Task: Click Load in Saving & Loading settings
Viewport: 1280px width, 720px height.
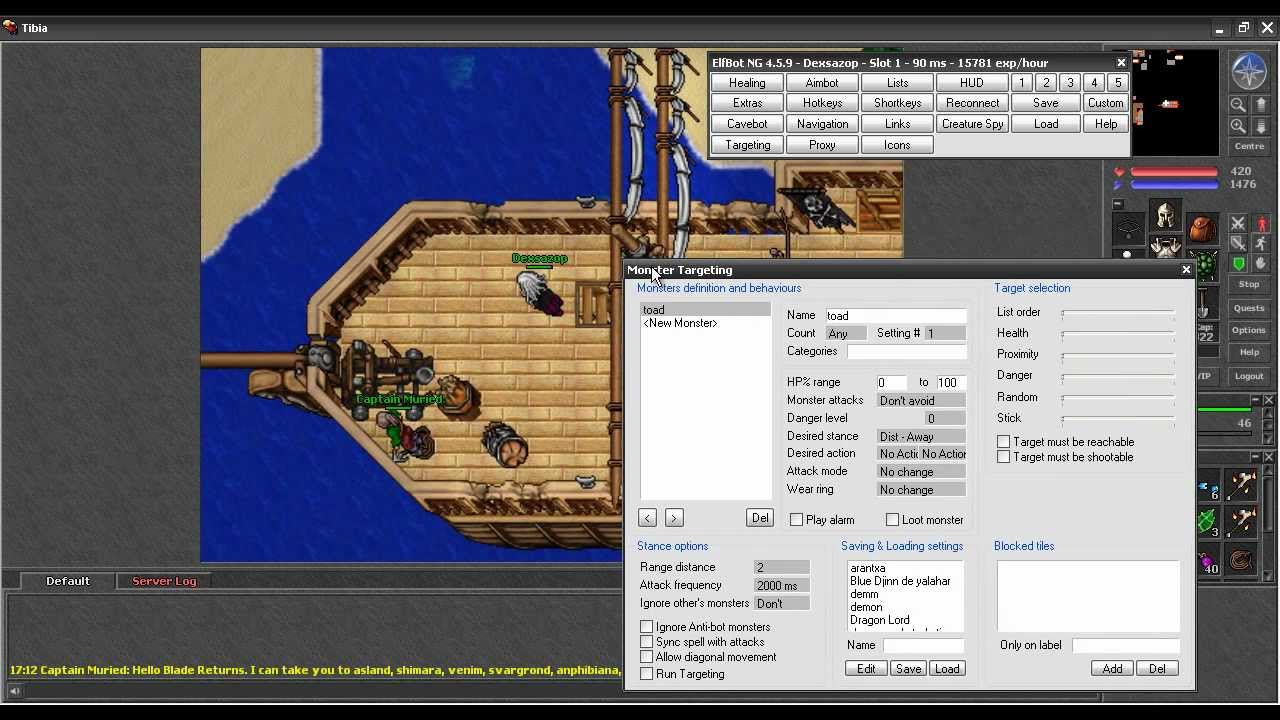Action: [947, 669]
